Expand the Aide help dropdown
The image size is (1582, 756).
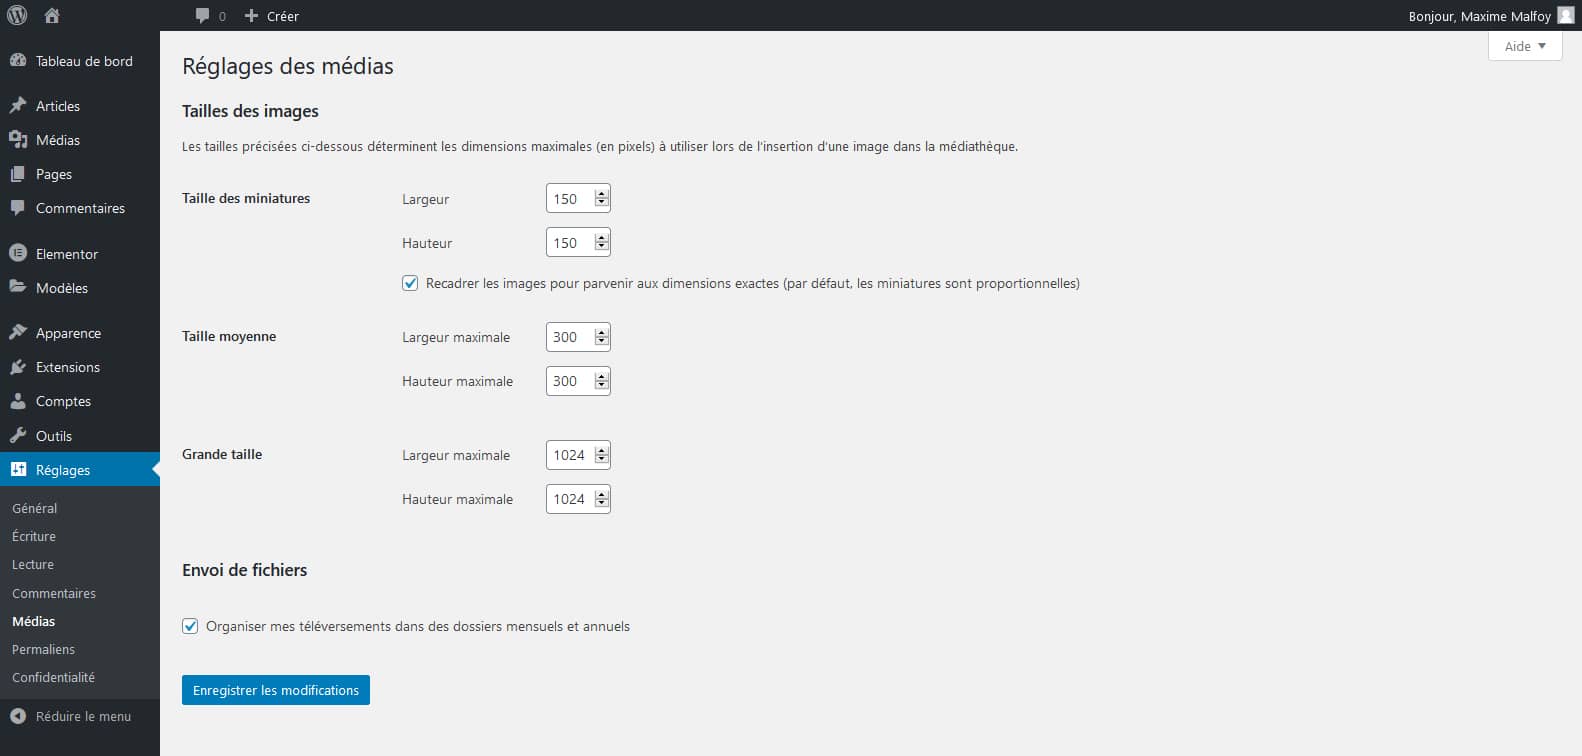coord(1525,46)
